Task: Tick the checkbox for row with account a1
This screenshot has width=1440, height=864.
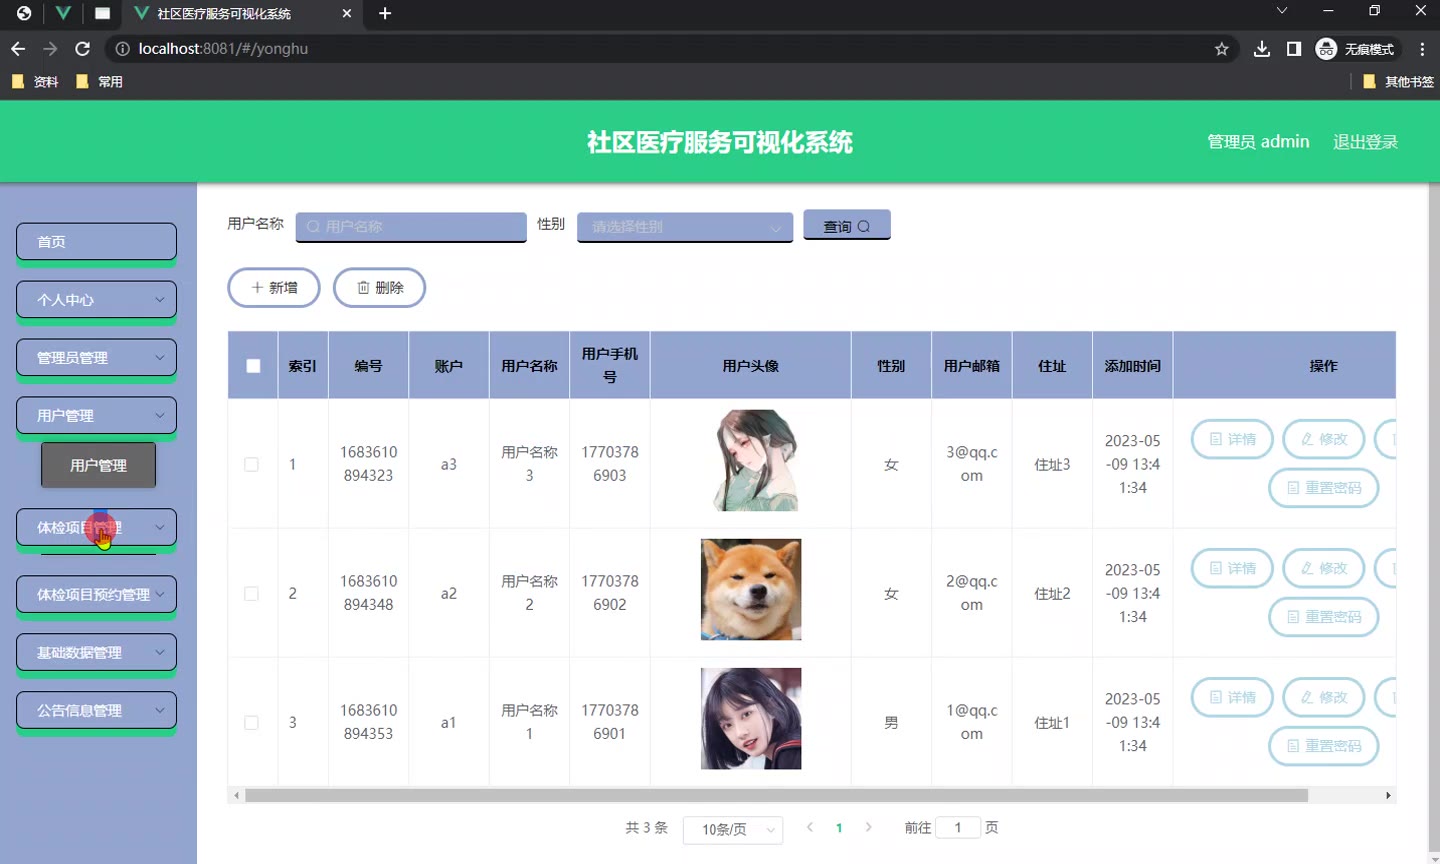Action: [x=252, y=723]
